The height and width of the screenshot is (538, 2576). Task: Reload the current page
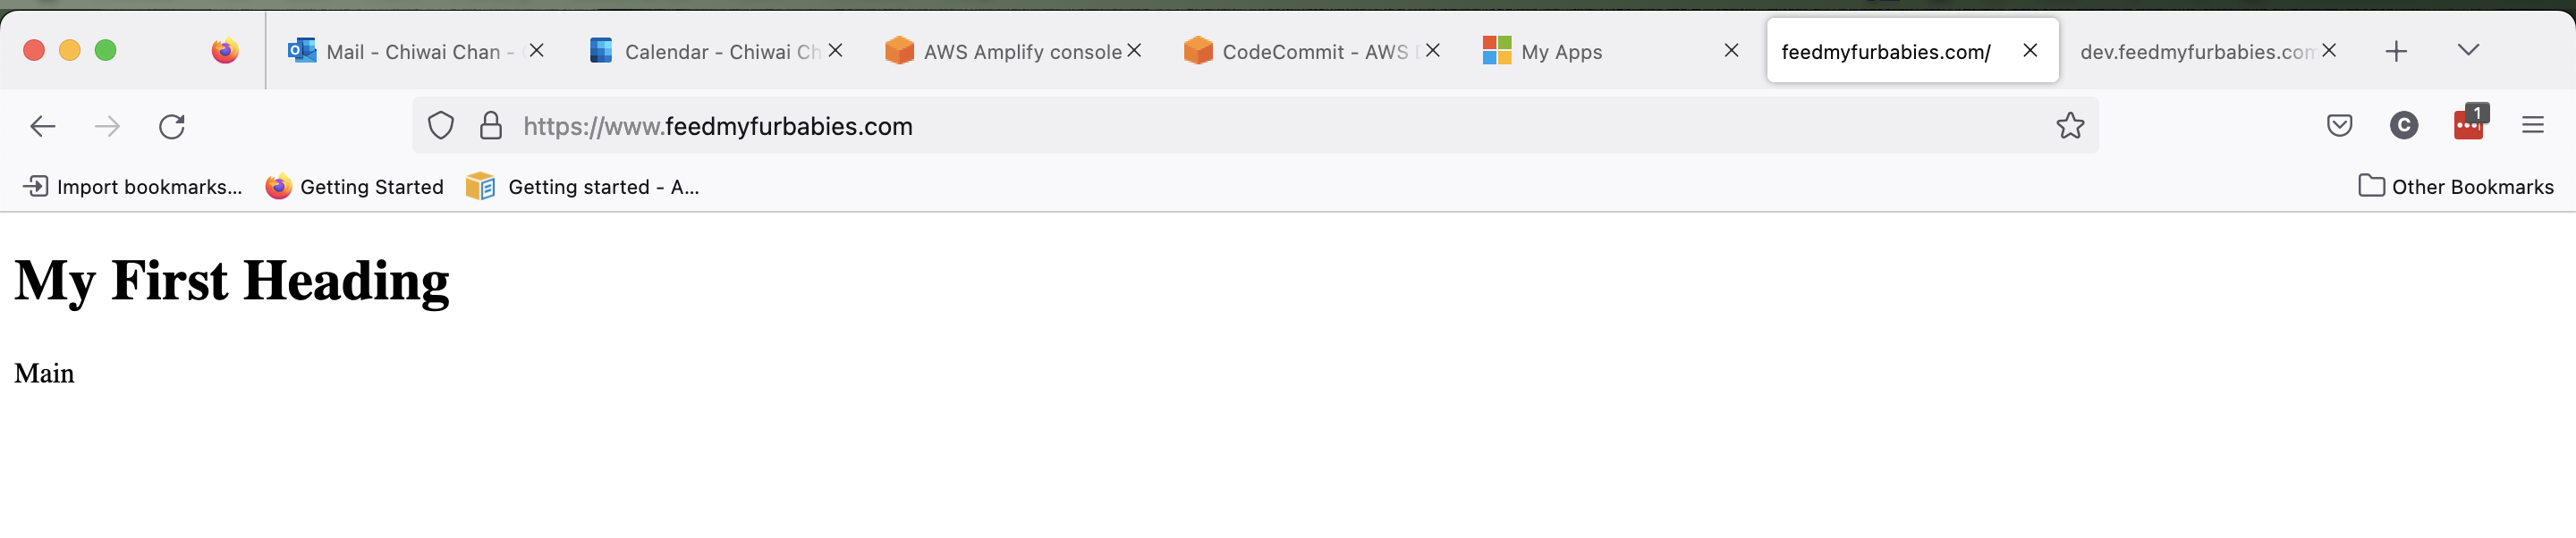[x=172, y=126]
